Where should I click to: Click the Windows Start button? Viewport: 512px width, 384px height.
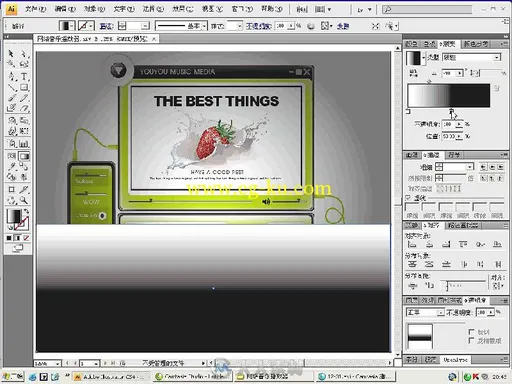(12, 377)
